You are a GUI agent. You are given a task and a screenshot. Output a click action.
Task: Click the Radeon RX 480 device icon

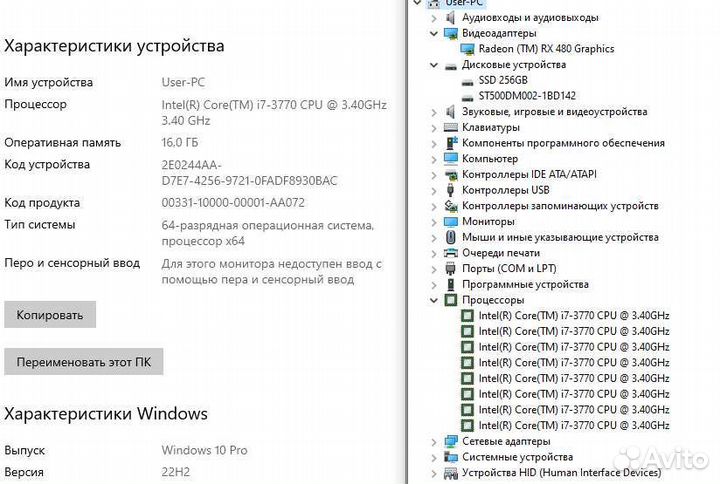[467, 49]
